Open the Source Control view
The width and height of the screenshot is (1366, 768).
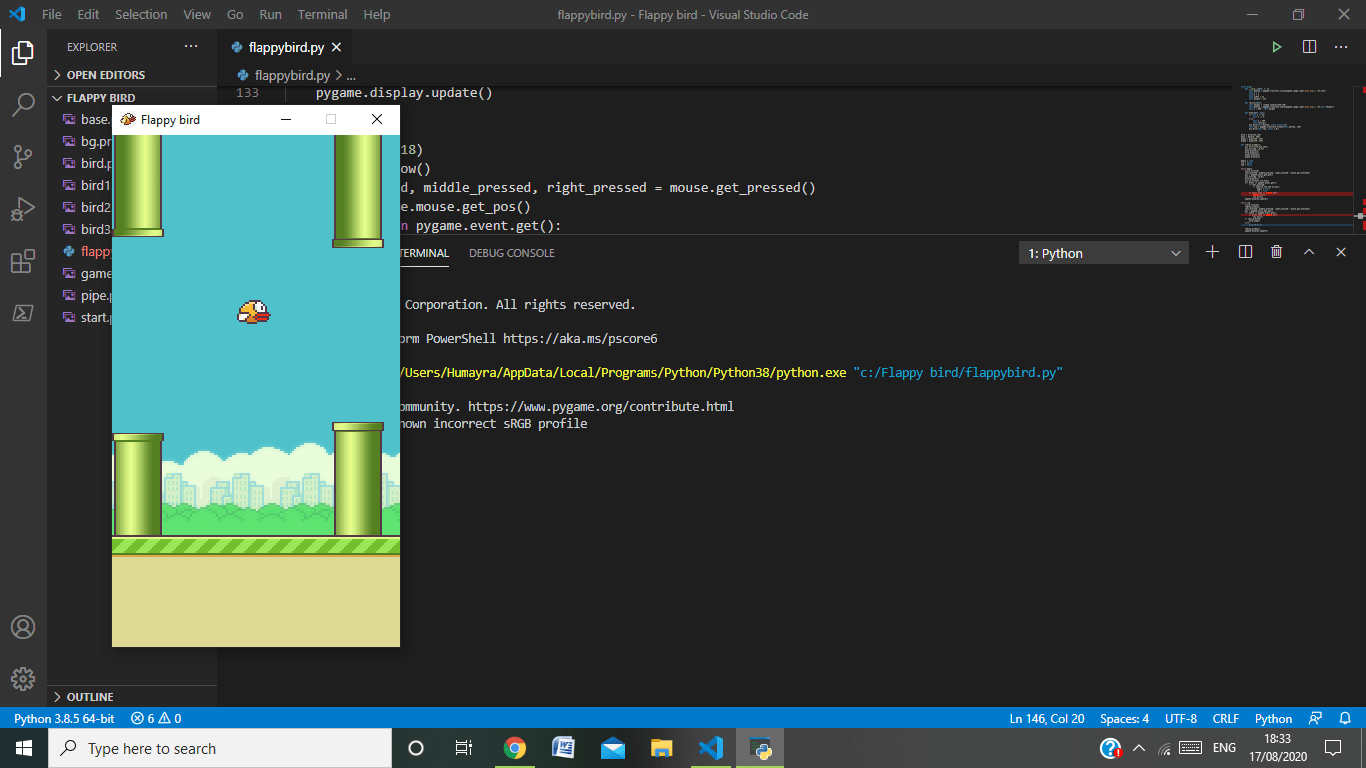22,155
